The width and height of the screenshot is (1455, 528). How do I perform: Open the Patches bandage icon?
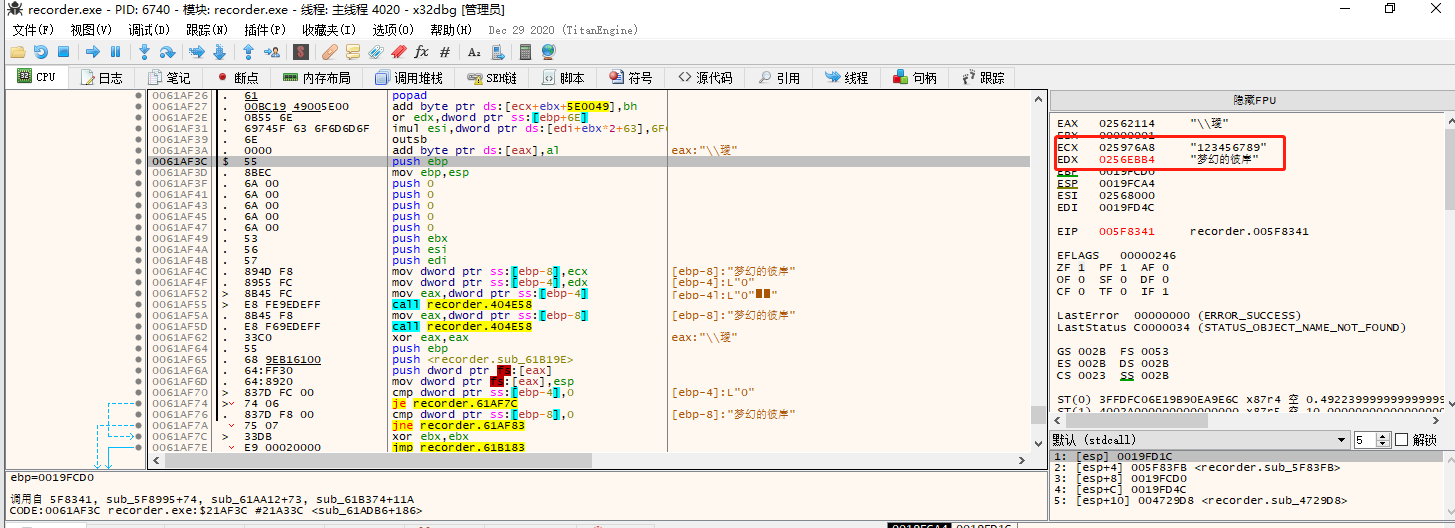[x=330, y=52]
